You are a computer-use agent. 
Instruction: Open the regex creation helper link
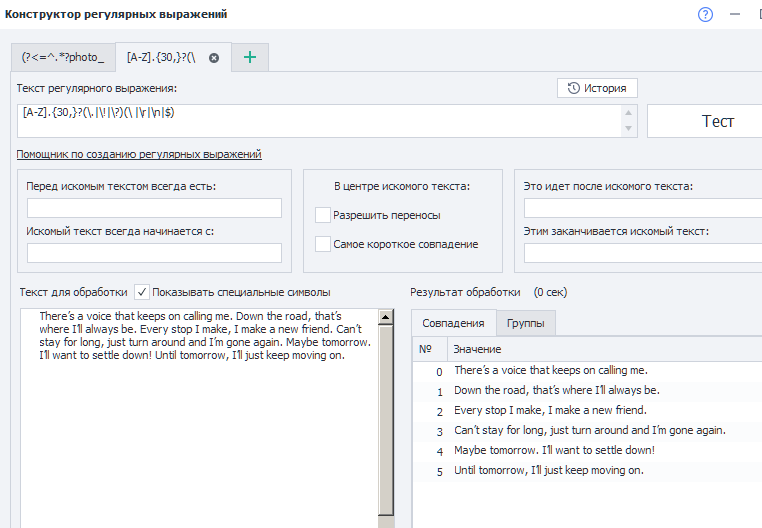tap(139, 154)
